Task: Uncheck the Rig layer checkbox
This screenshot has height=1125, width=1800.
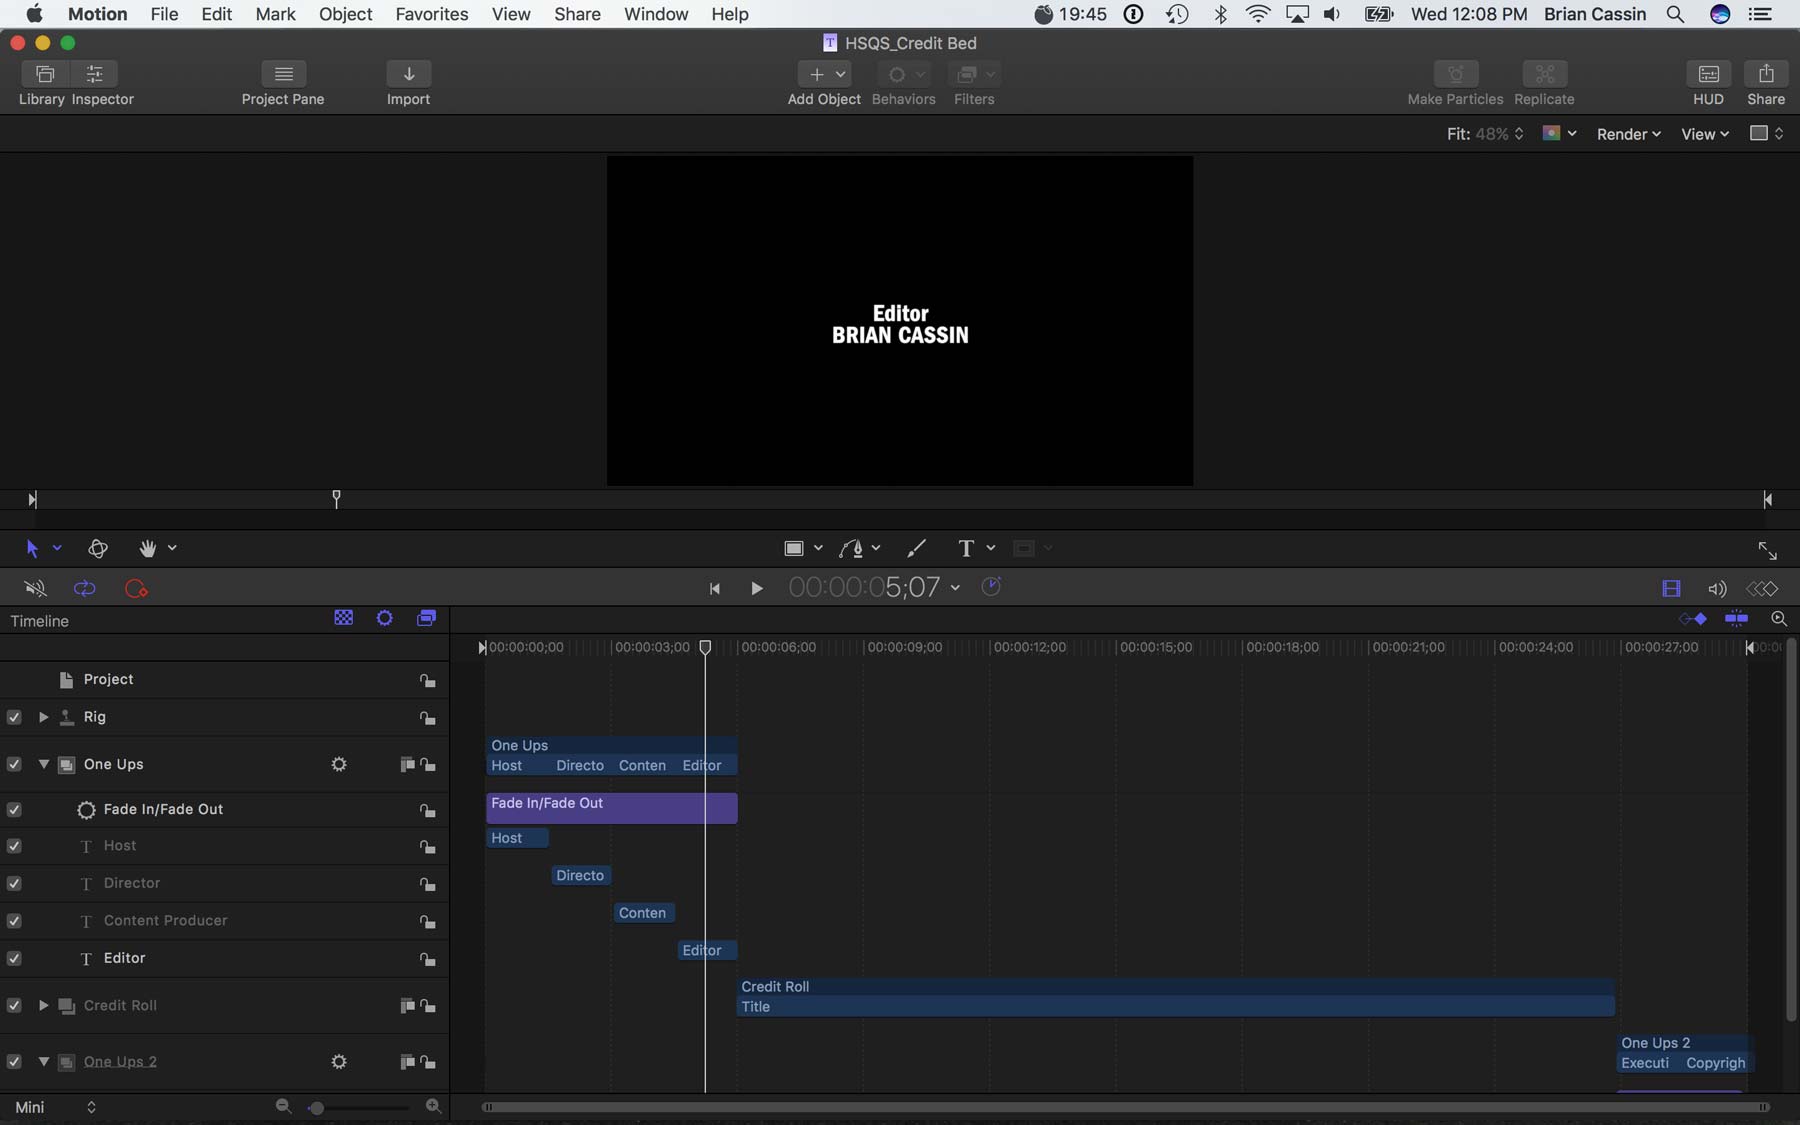Action: 14,717
